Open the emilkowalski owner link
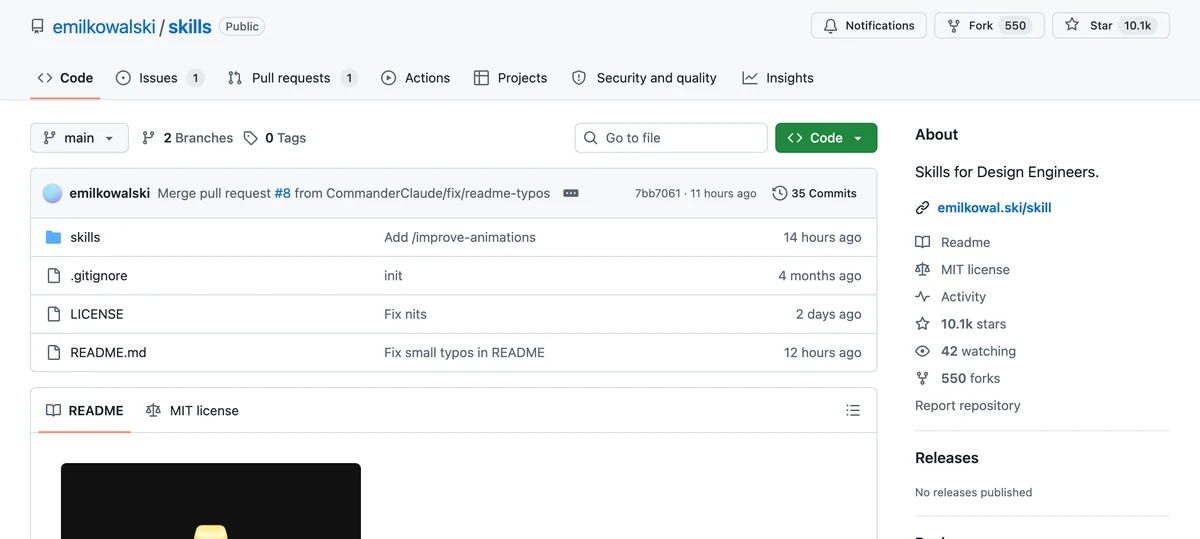1200x539 pixels. tap(104, 27)
